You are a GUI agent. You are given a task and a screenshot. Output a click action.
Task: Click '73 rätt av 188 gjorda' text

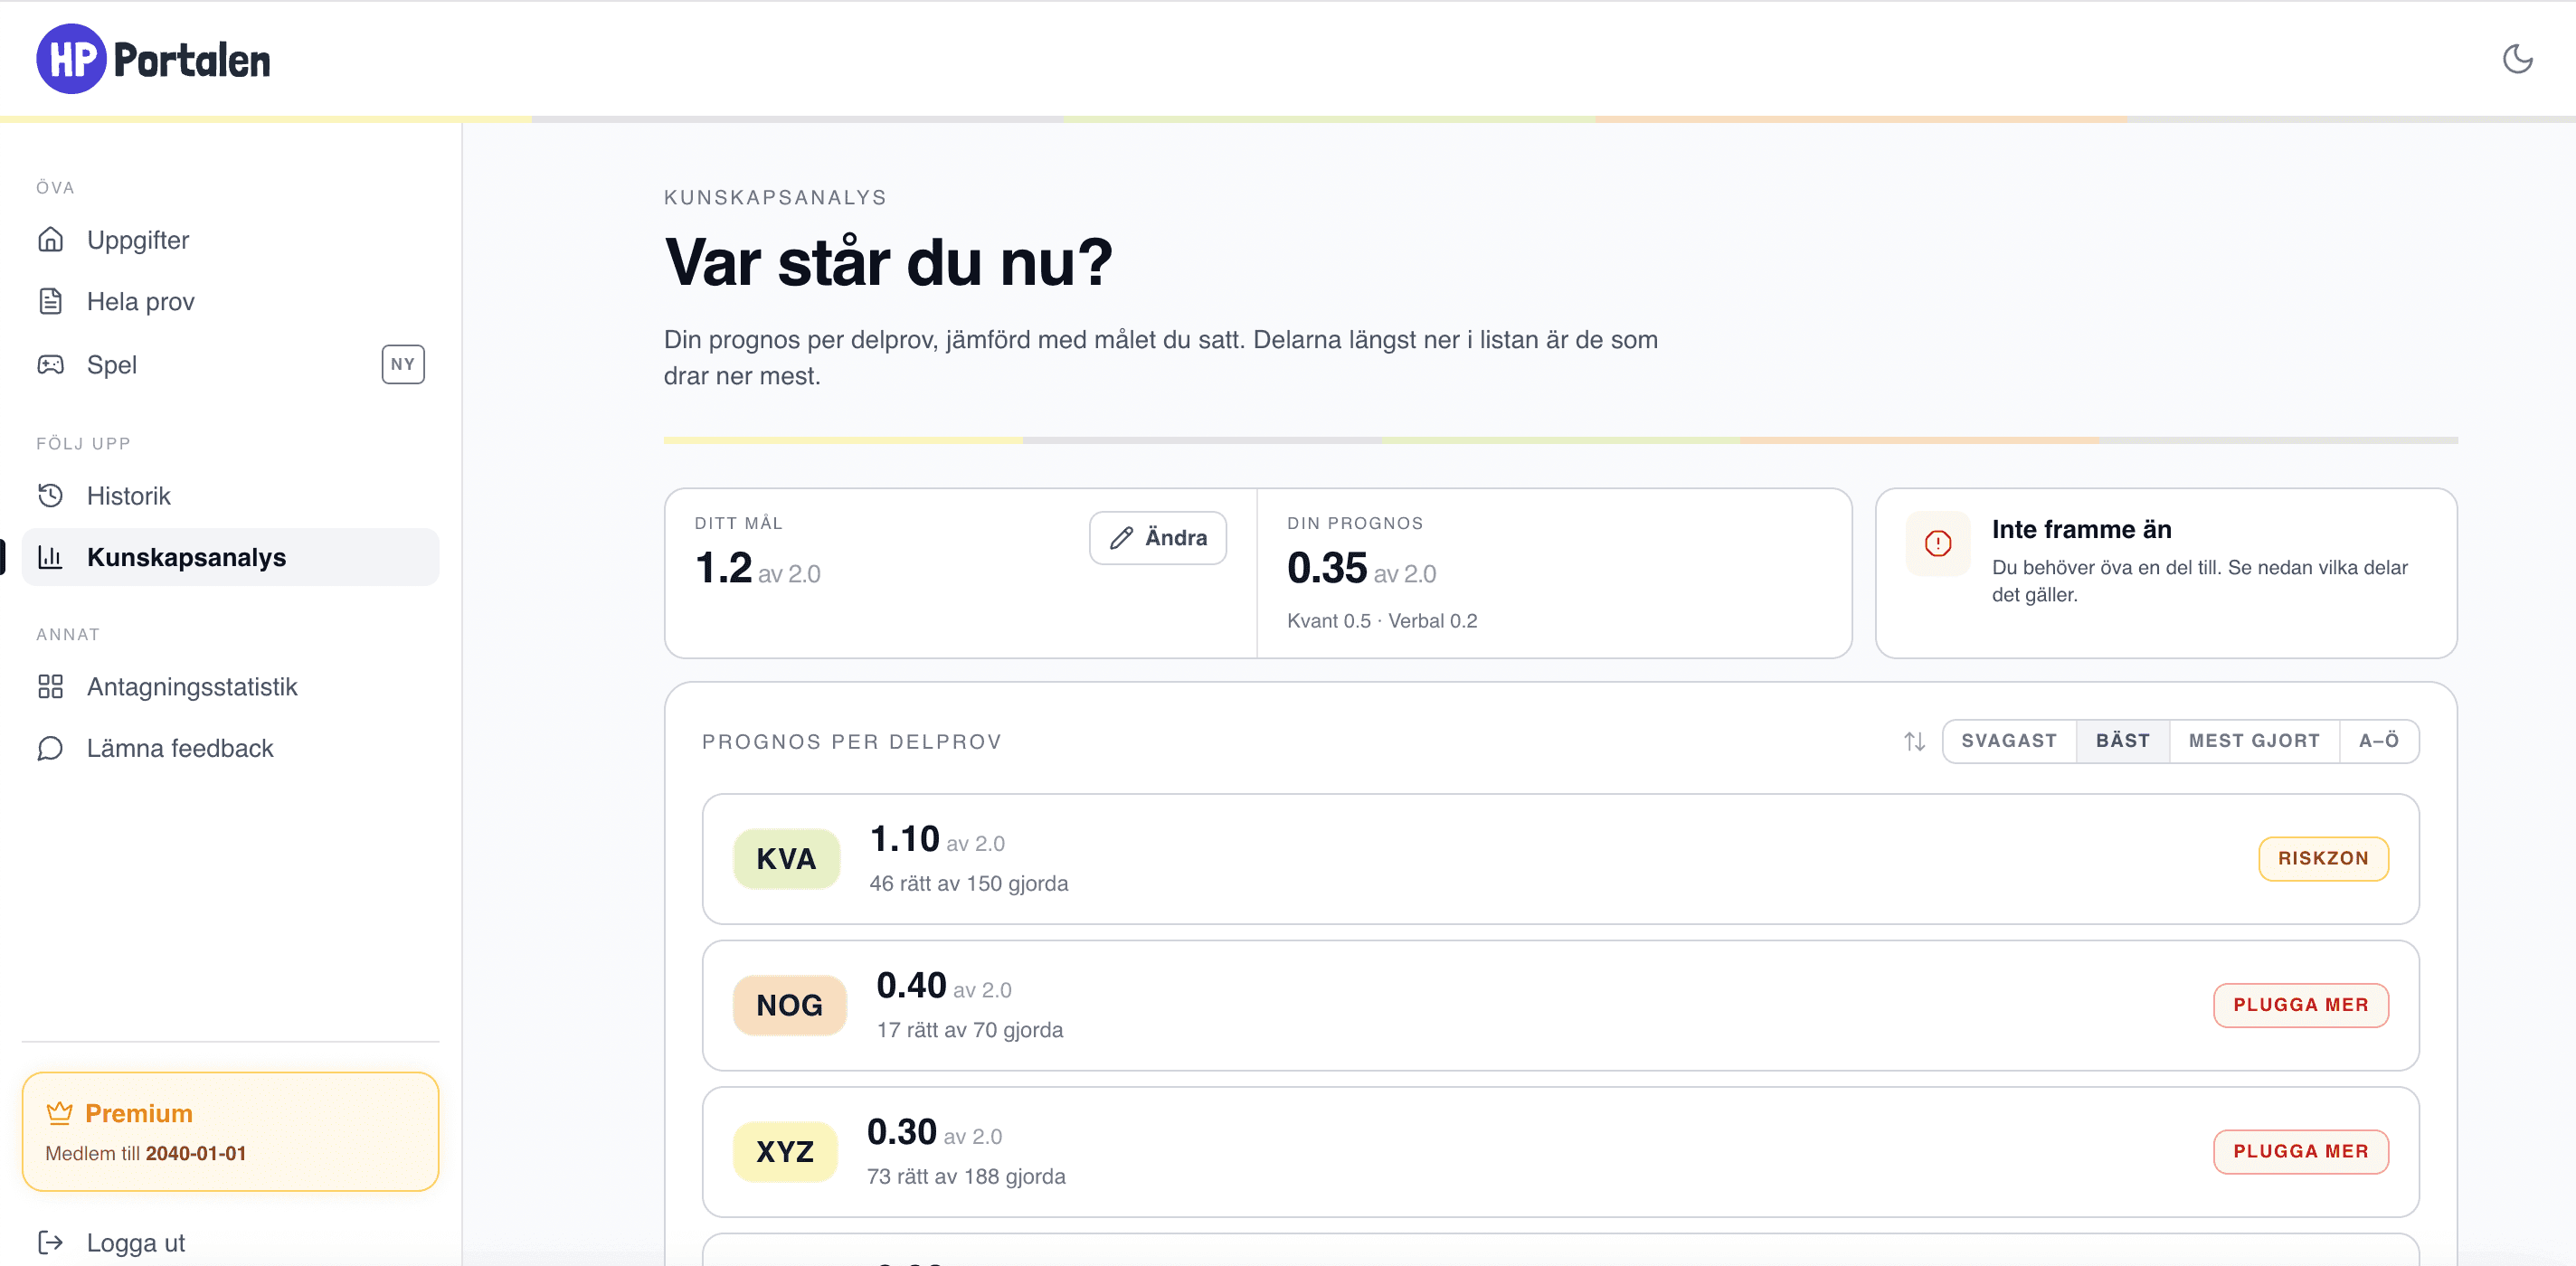[966, 1176]
